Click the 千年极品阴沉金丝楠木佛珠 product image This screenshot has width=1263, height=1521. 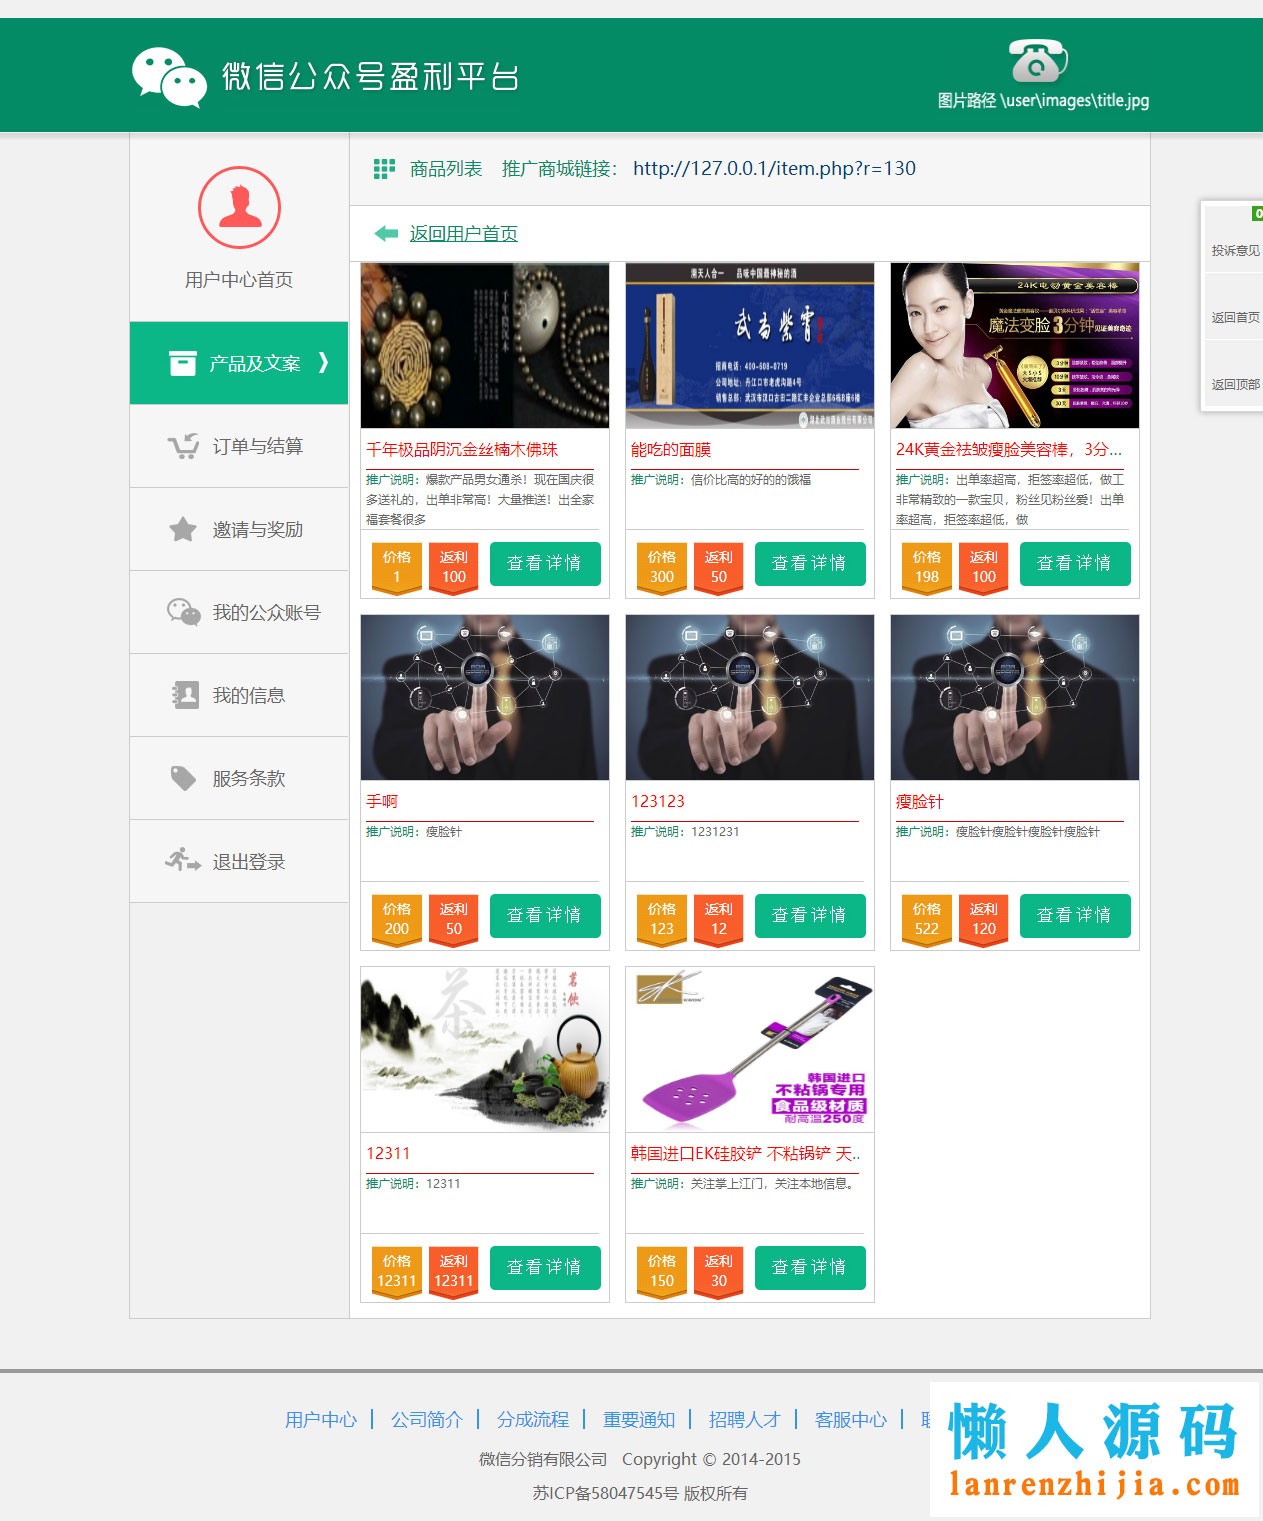tap(484, 345)
